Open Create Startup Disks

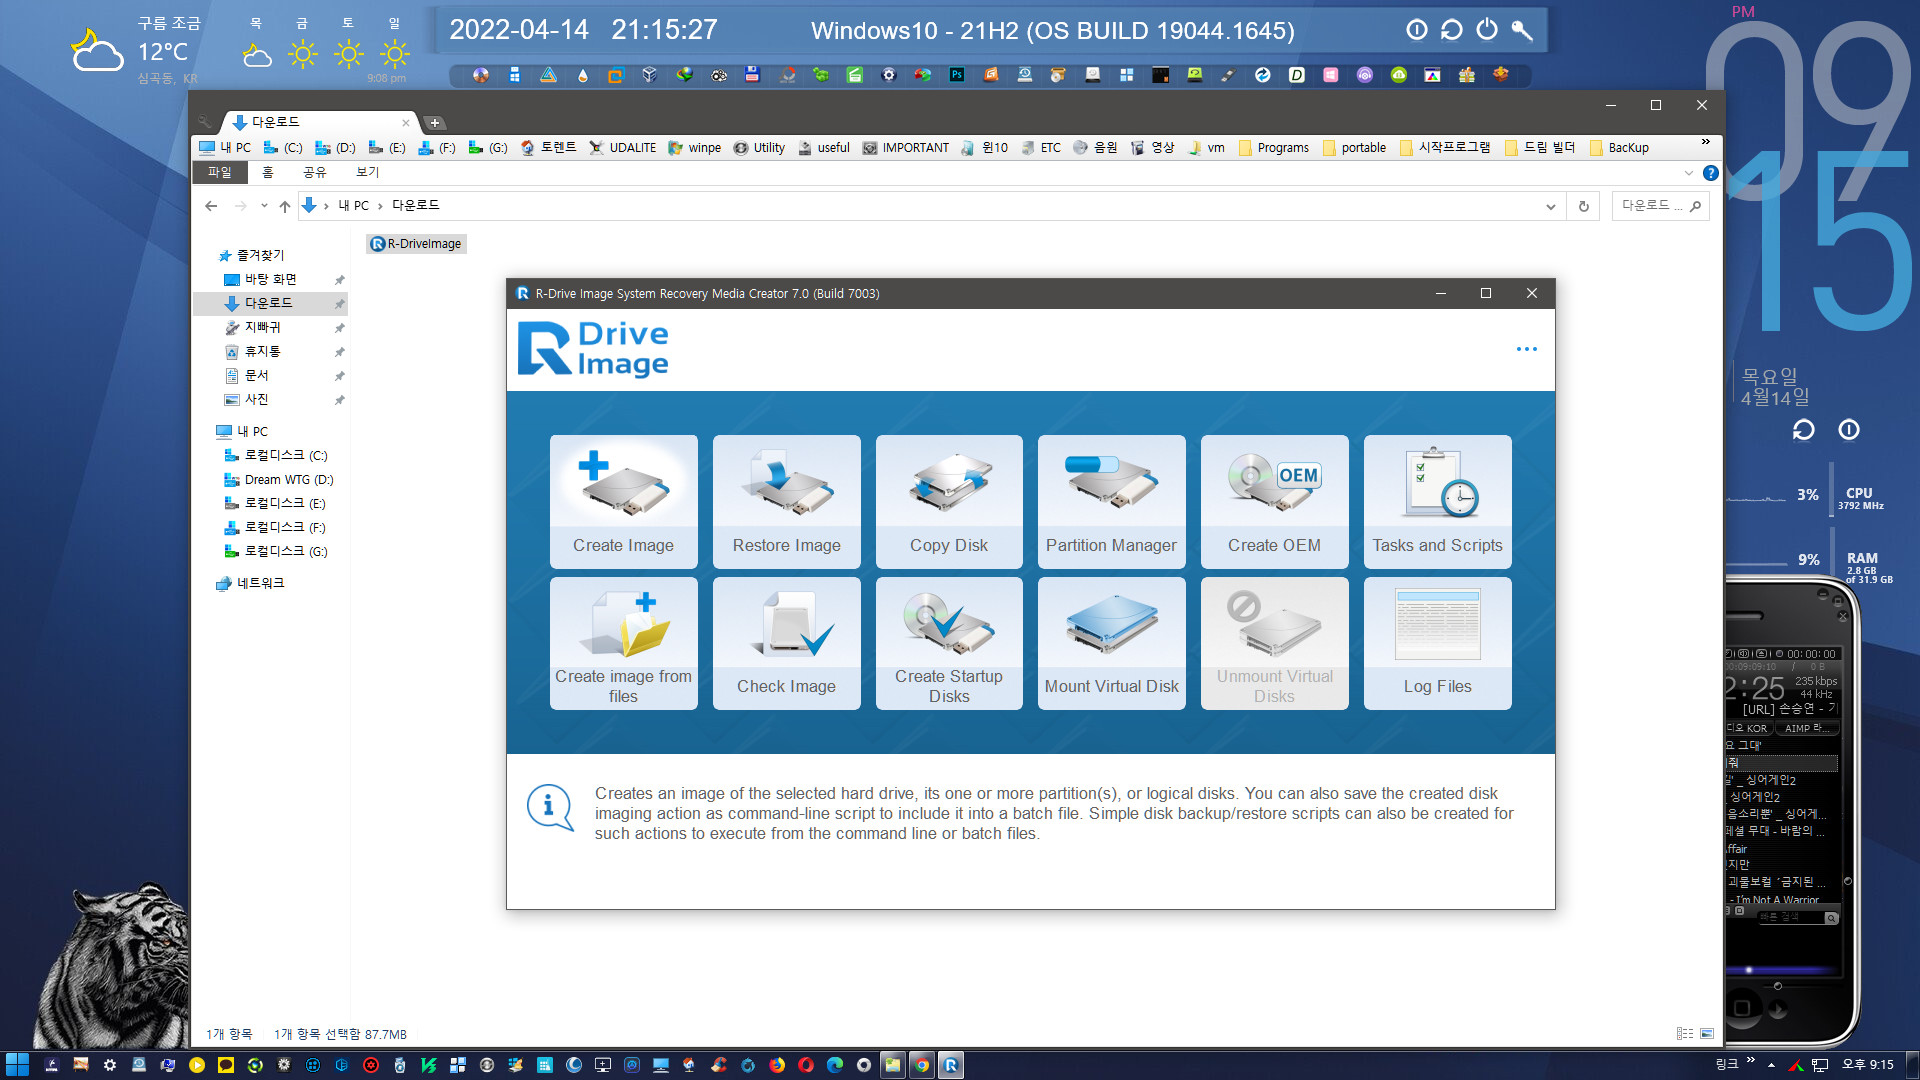tap(949, 643)
